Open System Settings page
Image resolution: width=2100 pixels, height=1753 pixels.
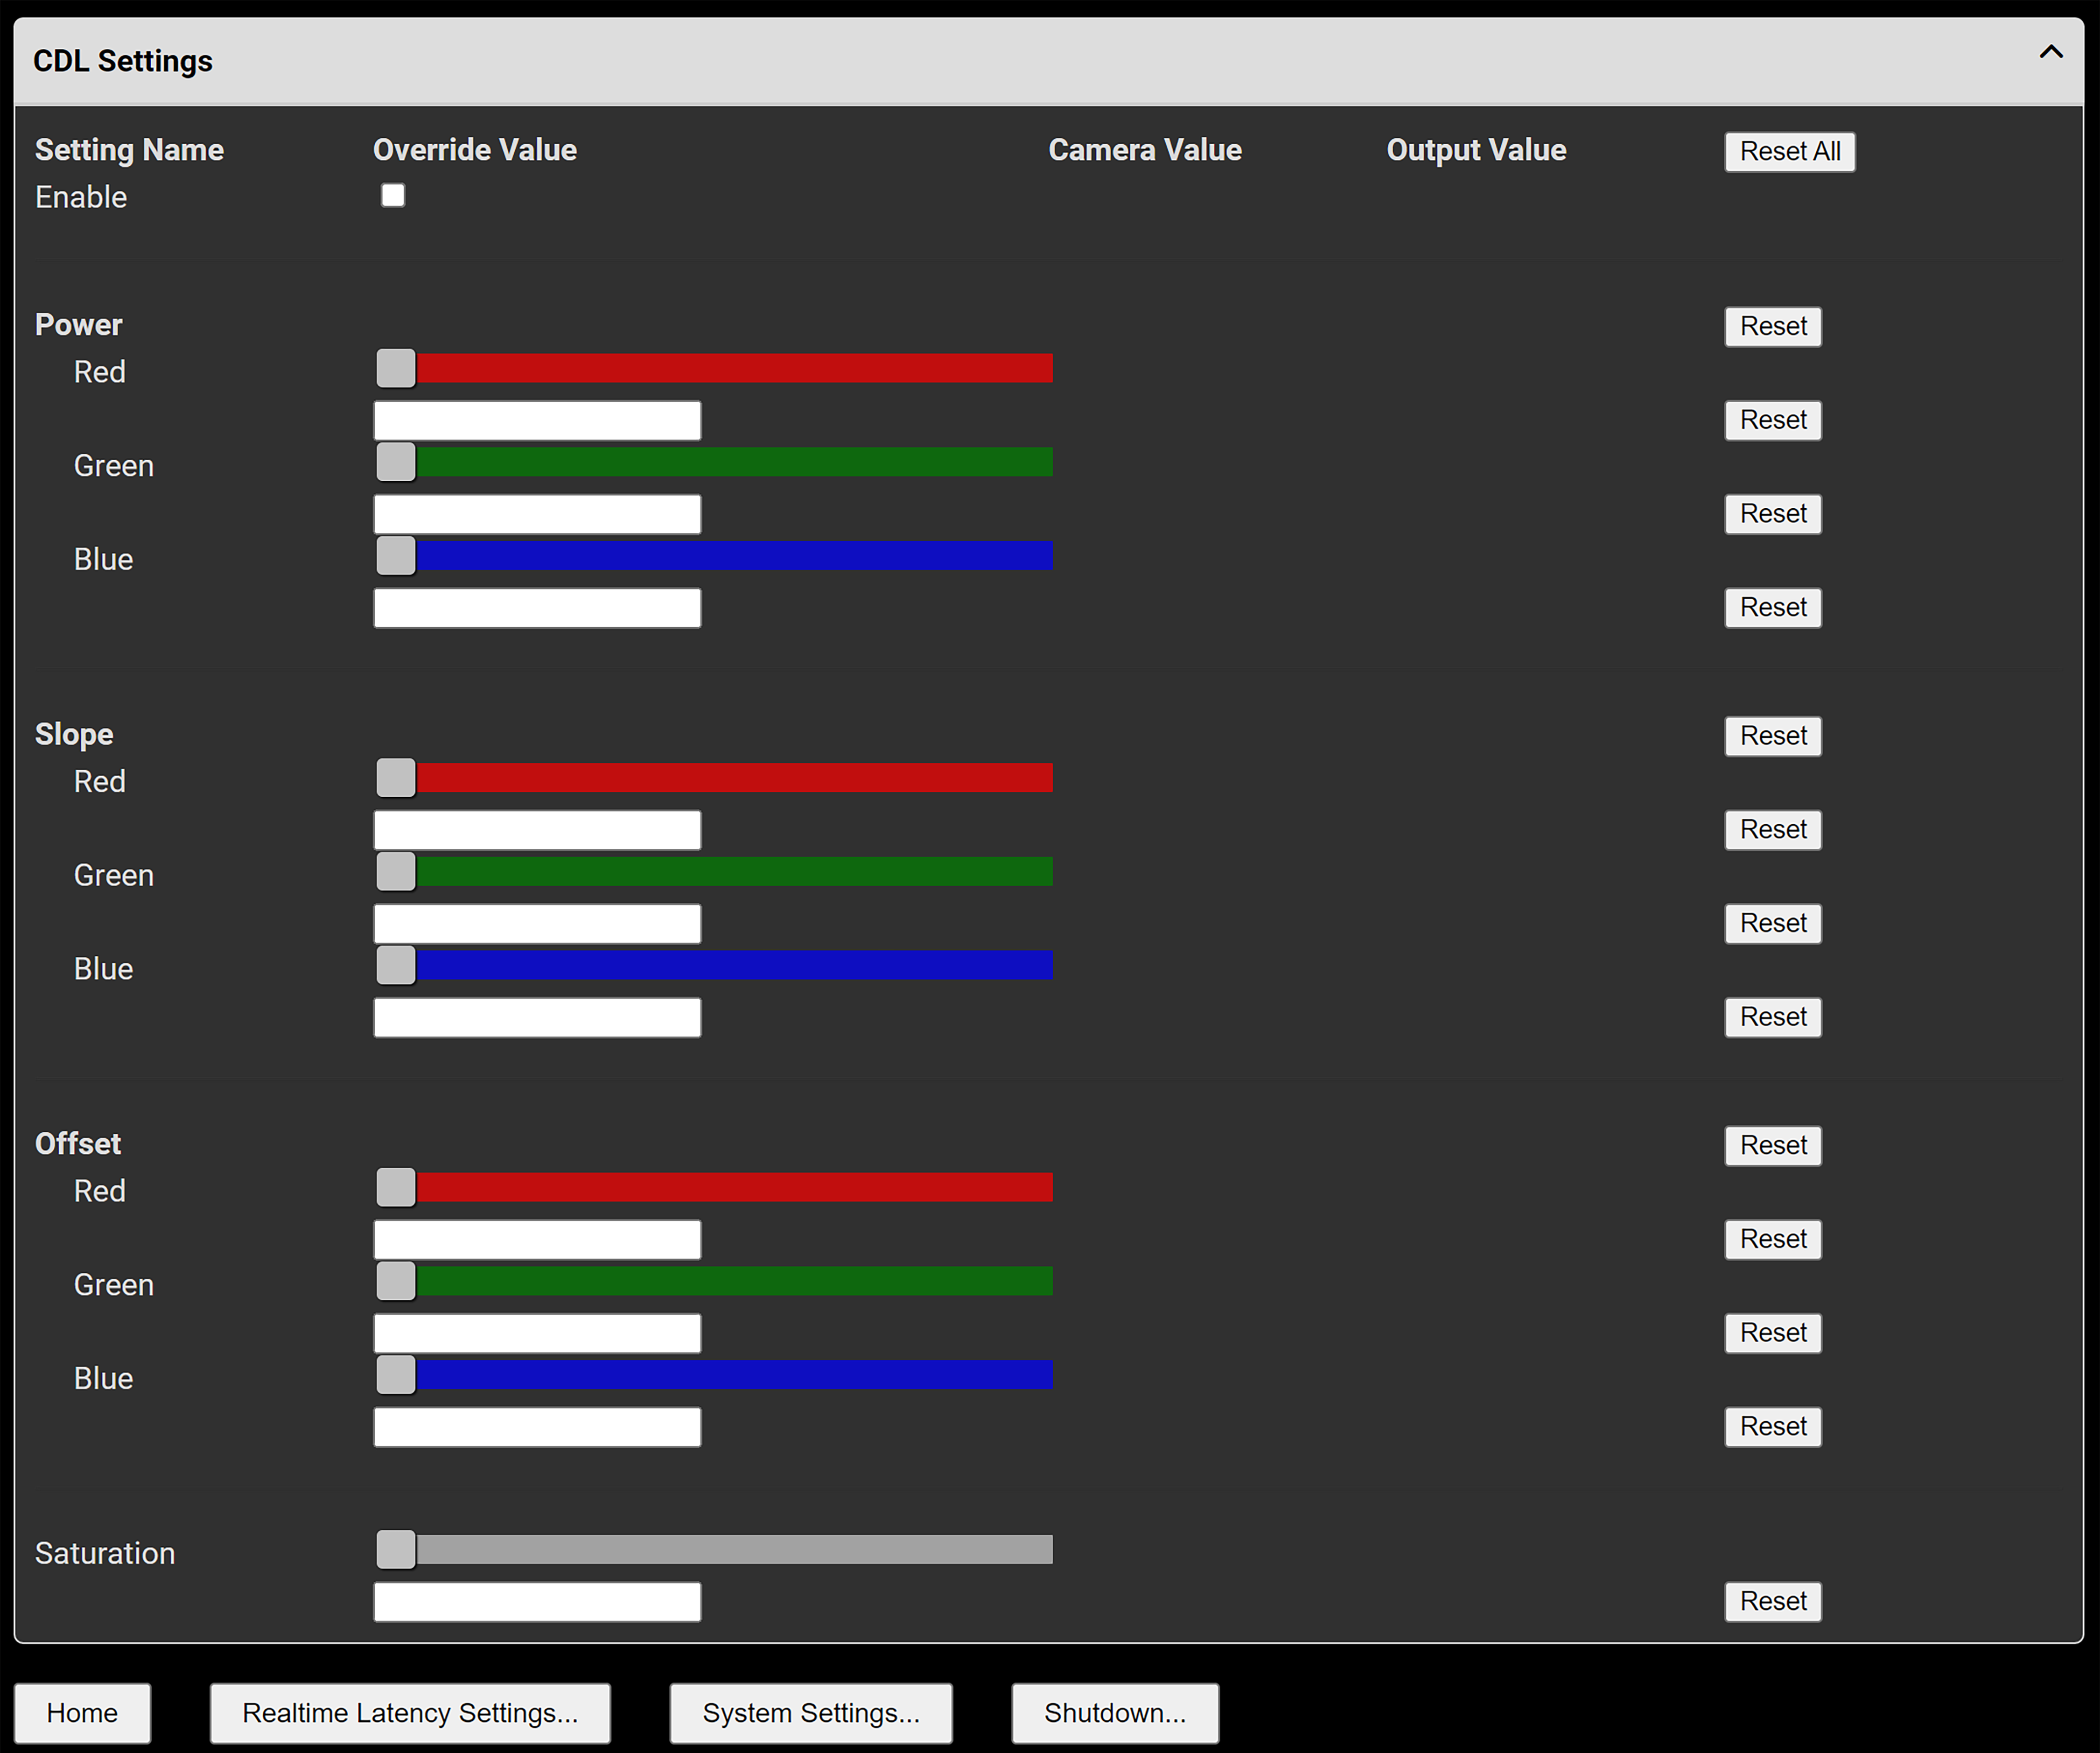click(x=810, y=1713)
